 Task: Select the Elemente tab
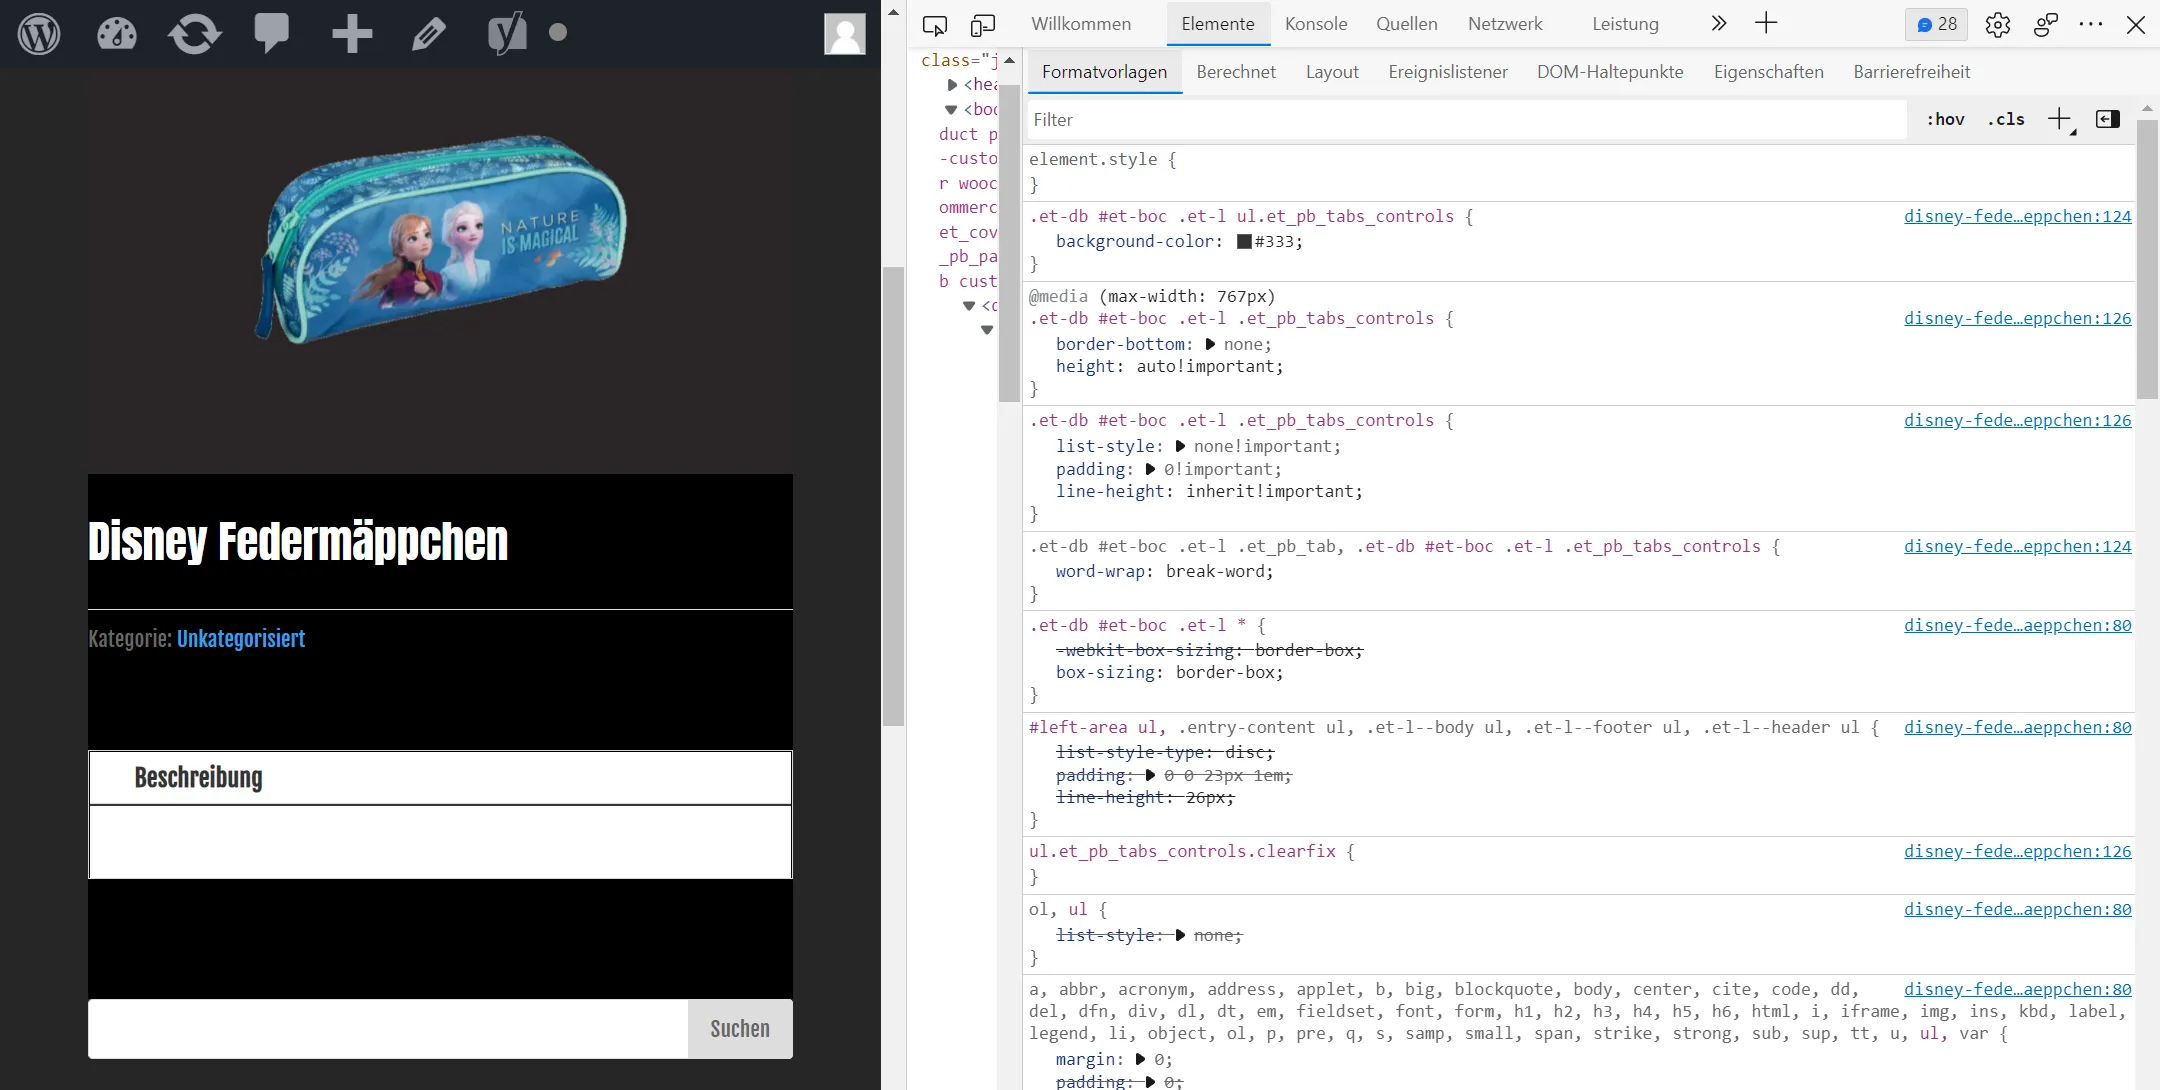tap(1218, 24)
